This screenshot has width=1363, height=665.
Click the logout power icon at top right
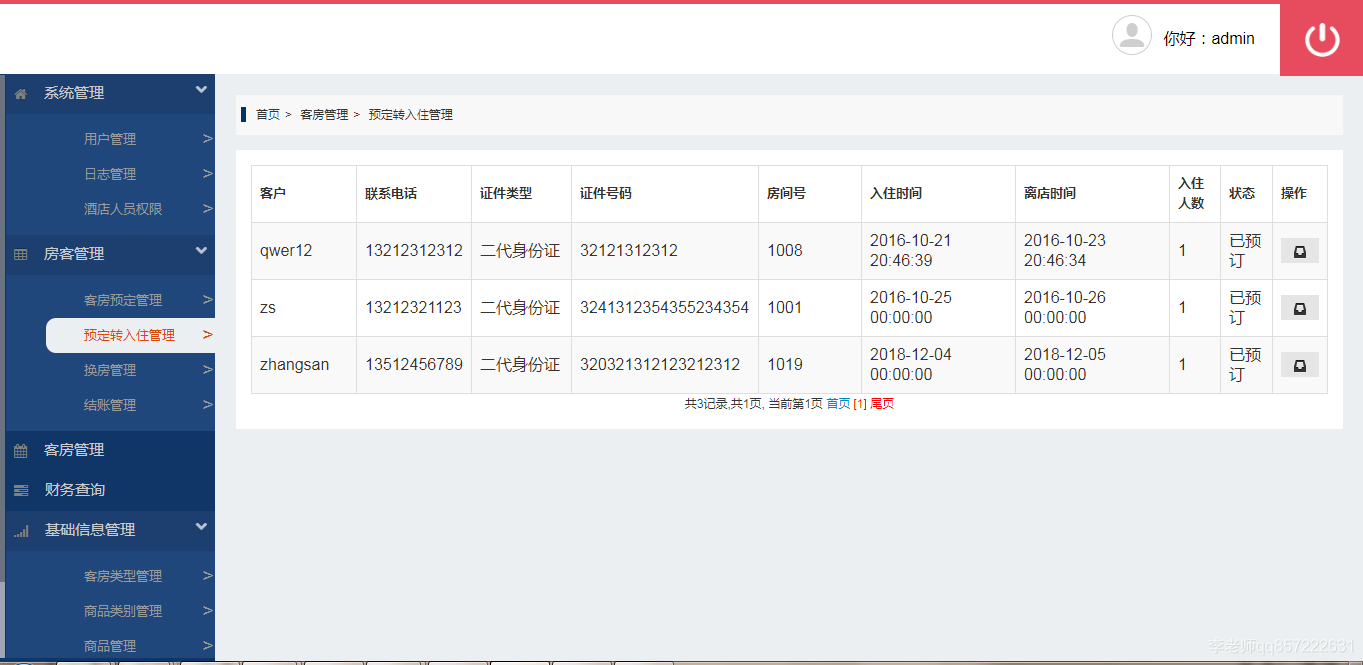(x=1320, y=38)
